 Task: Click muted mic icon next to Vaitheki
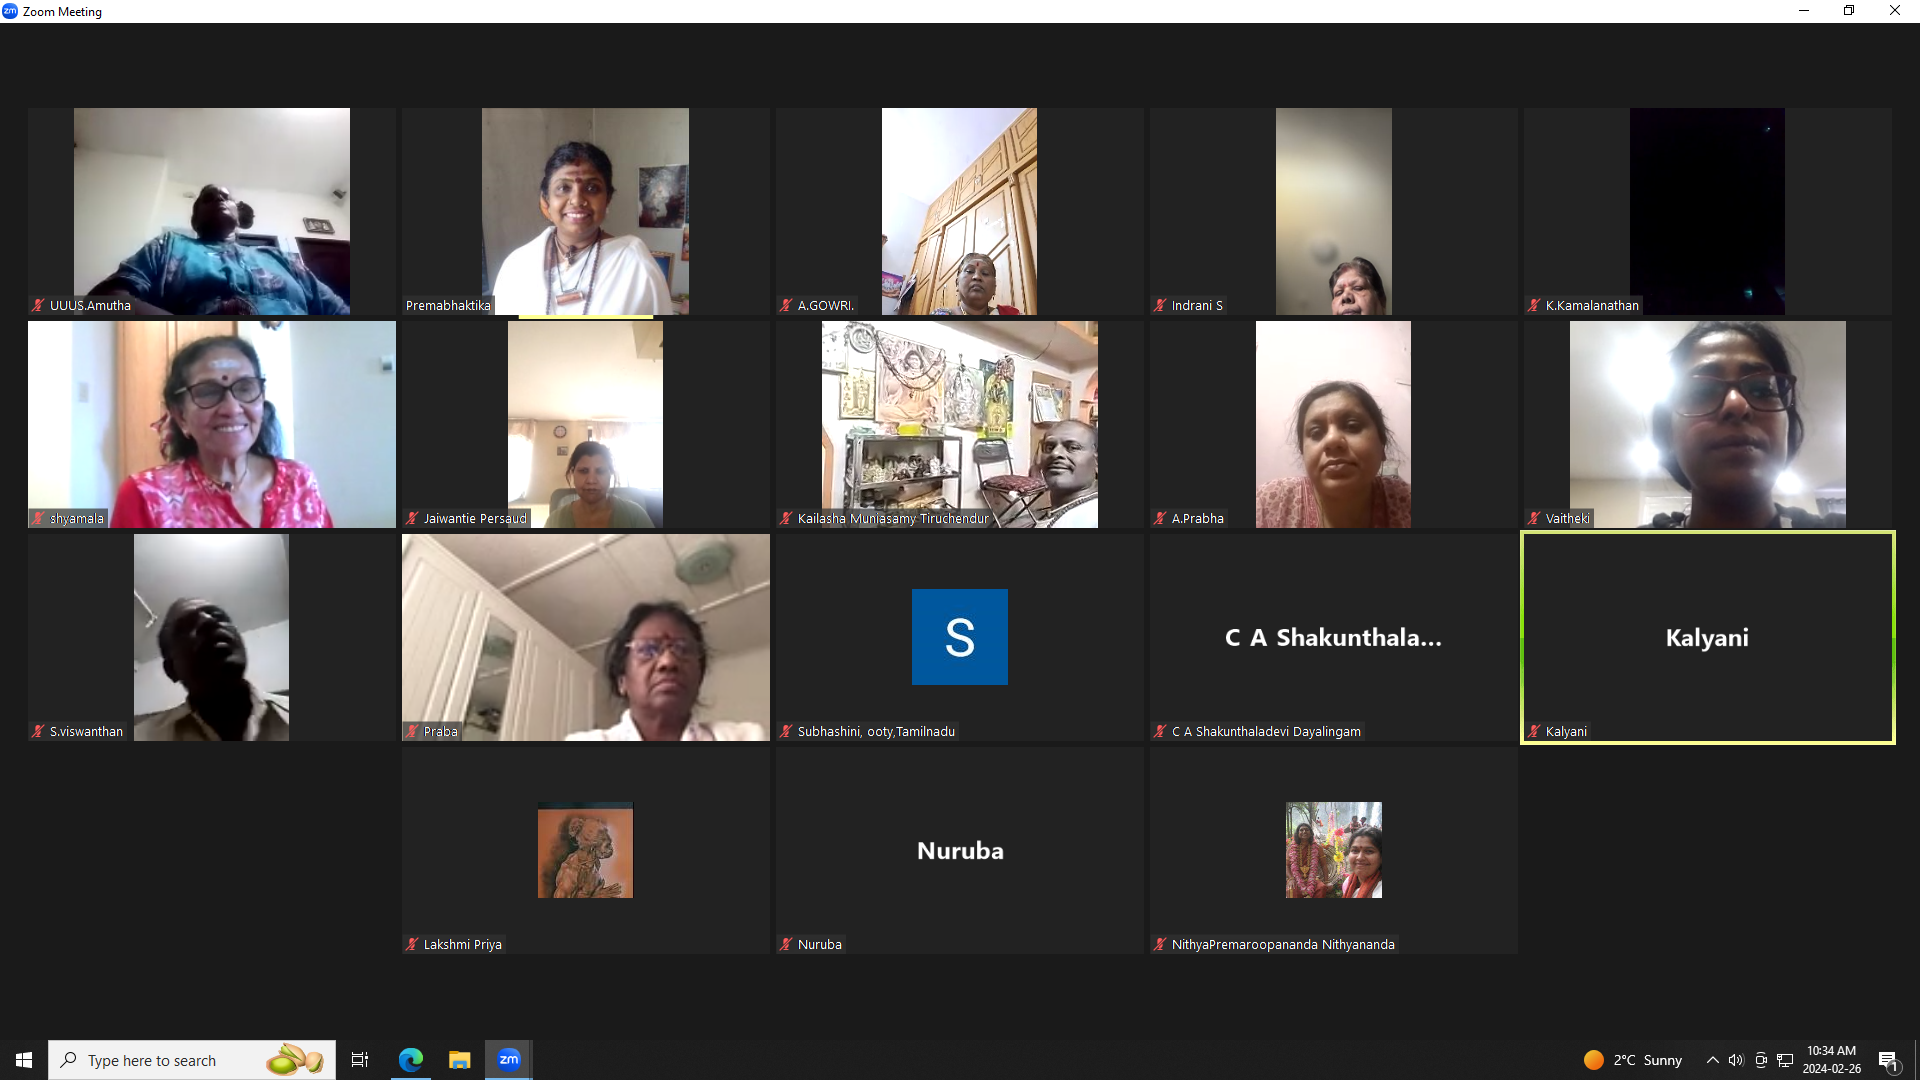coord(1534,519)
